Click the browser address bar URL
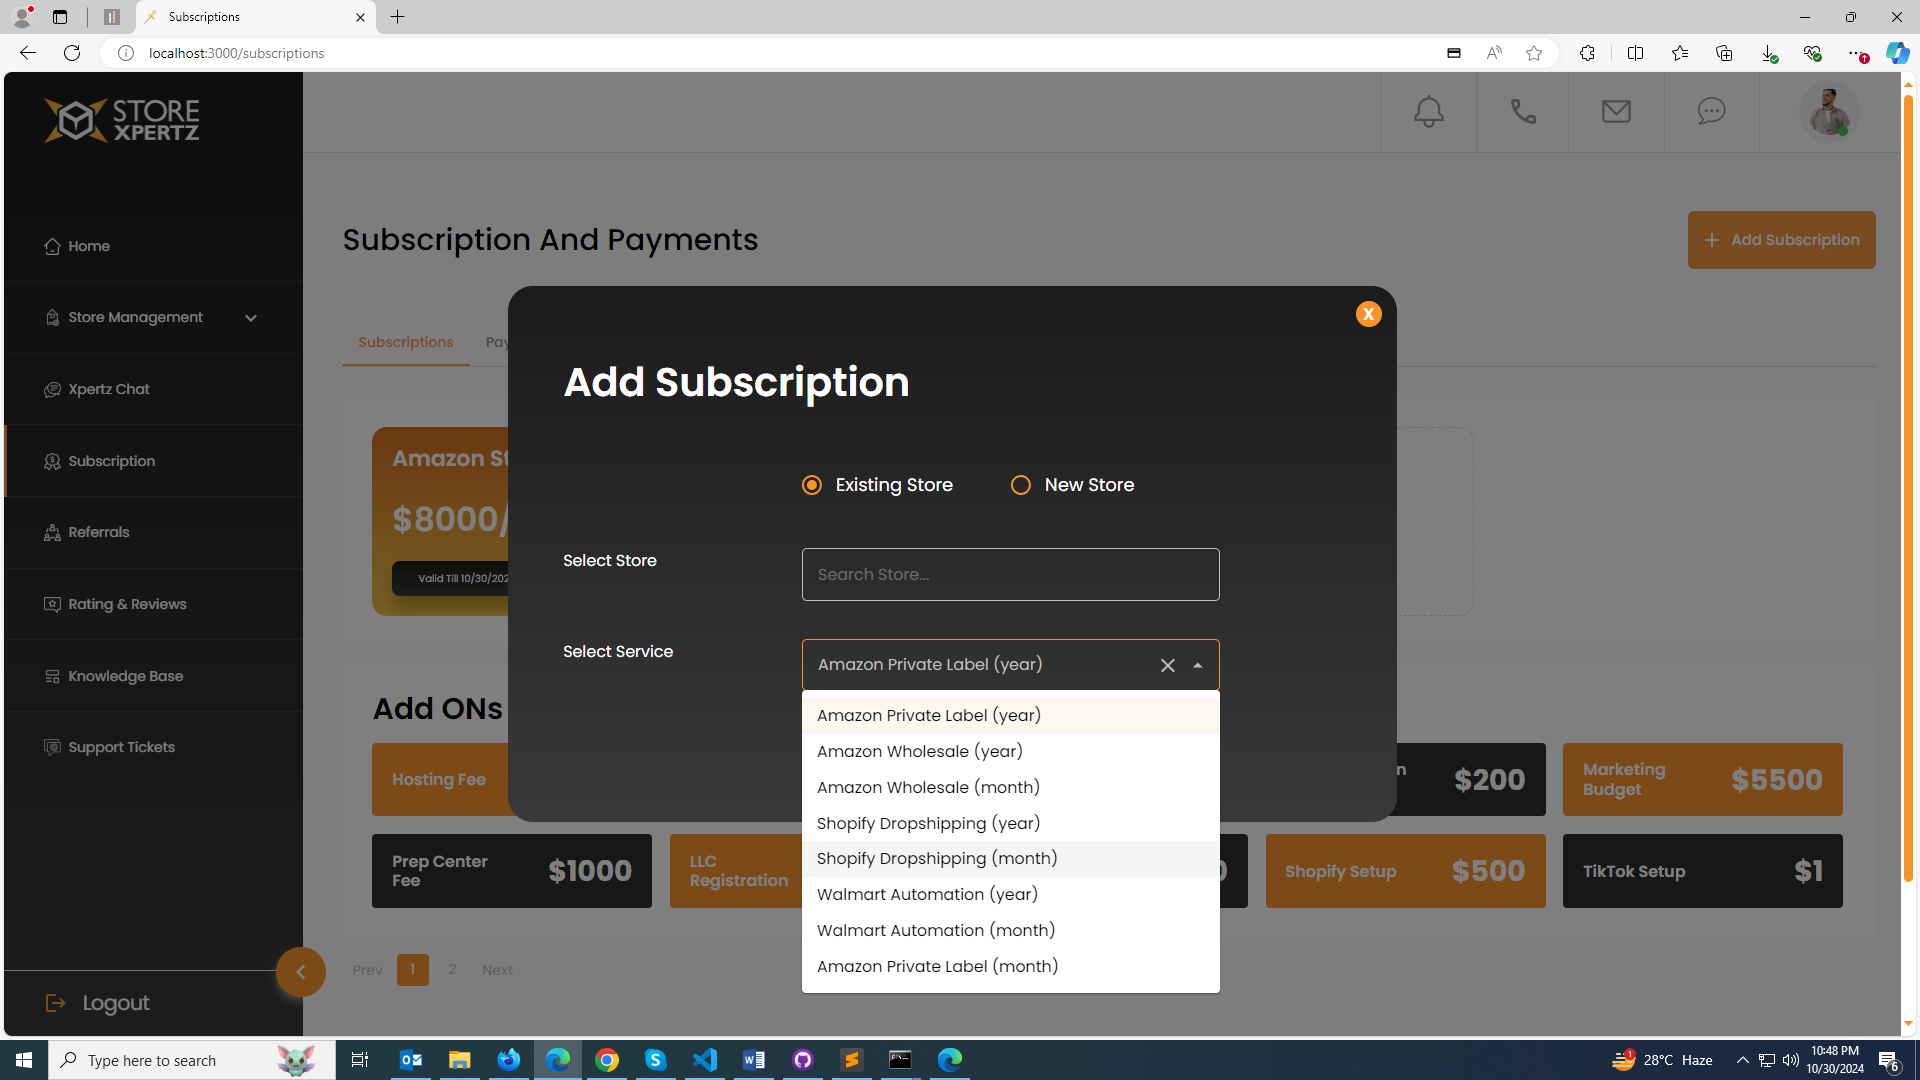 tap(236, 53)
